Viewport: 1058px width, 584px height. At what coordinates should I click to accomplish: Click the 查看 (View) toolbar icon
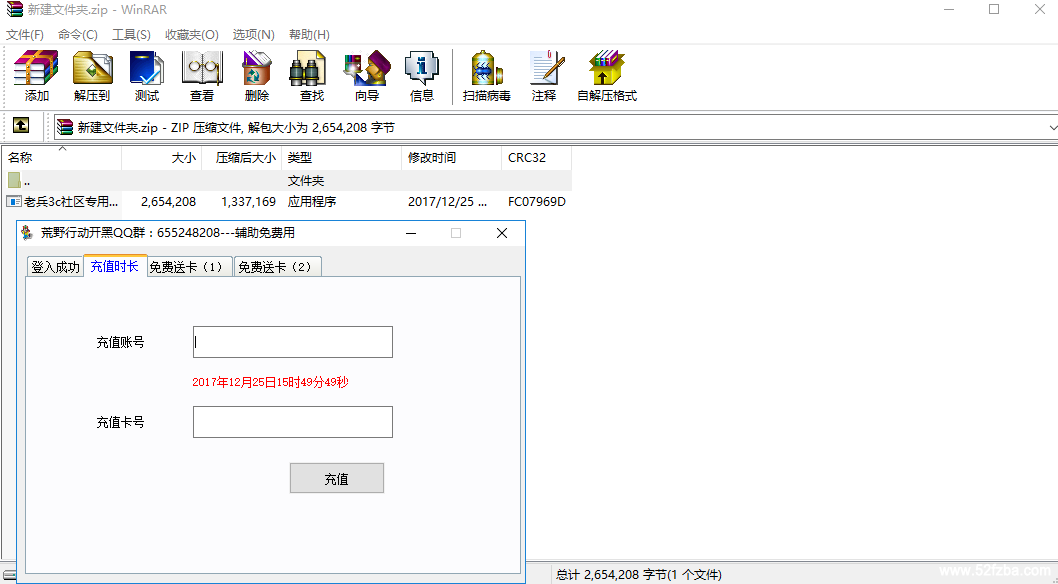pos(202,67)
